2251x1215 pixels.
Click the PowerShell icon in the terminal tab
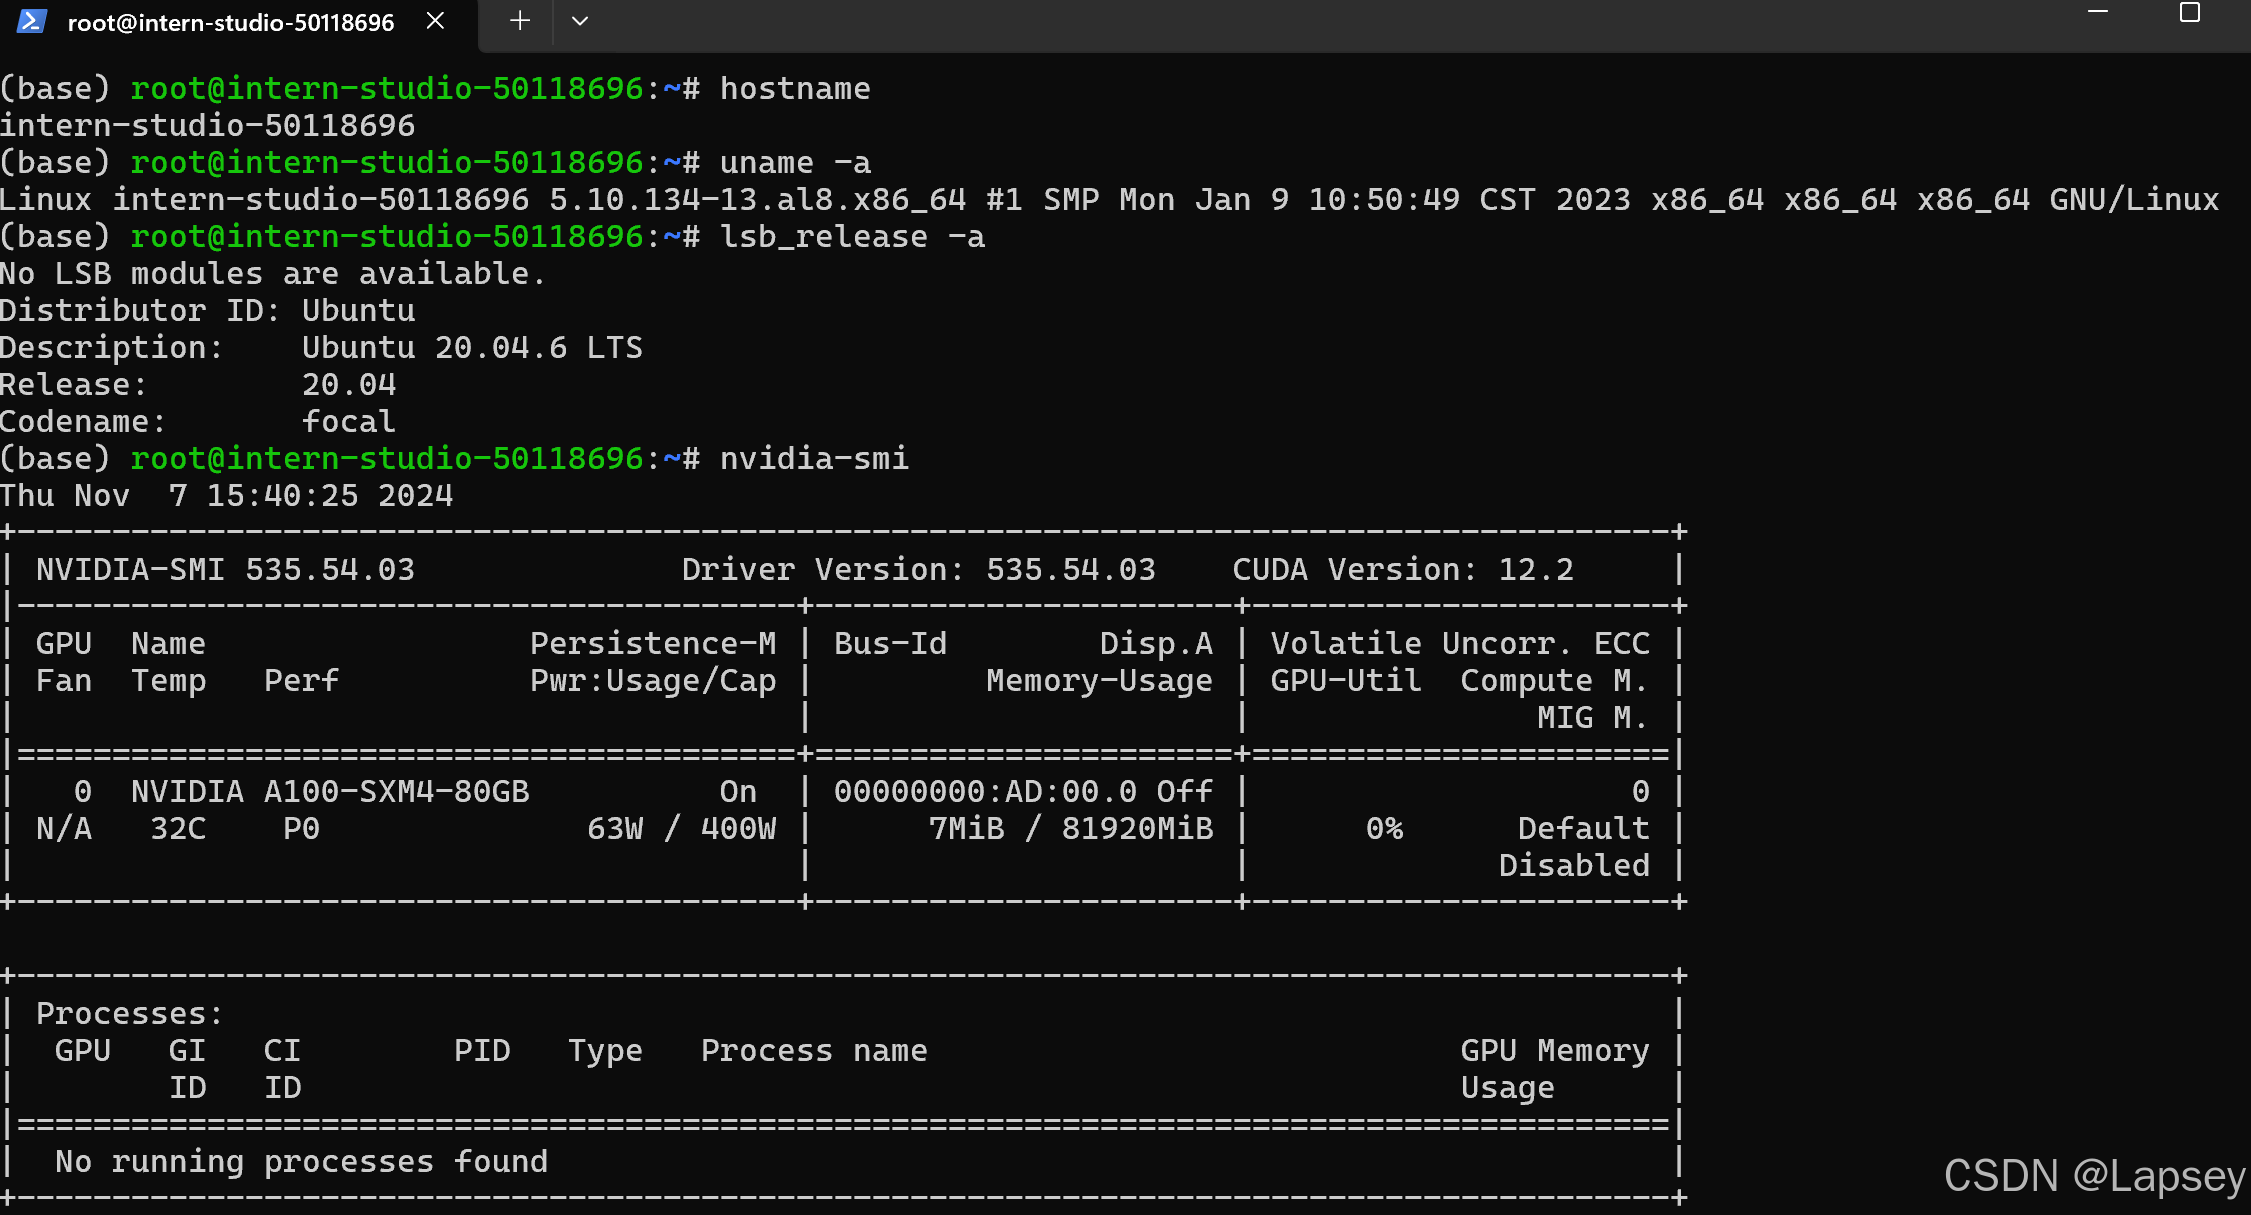tap(31, 22)
